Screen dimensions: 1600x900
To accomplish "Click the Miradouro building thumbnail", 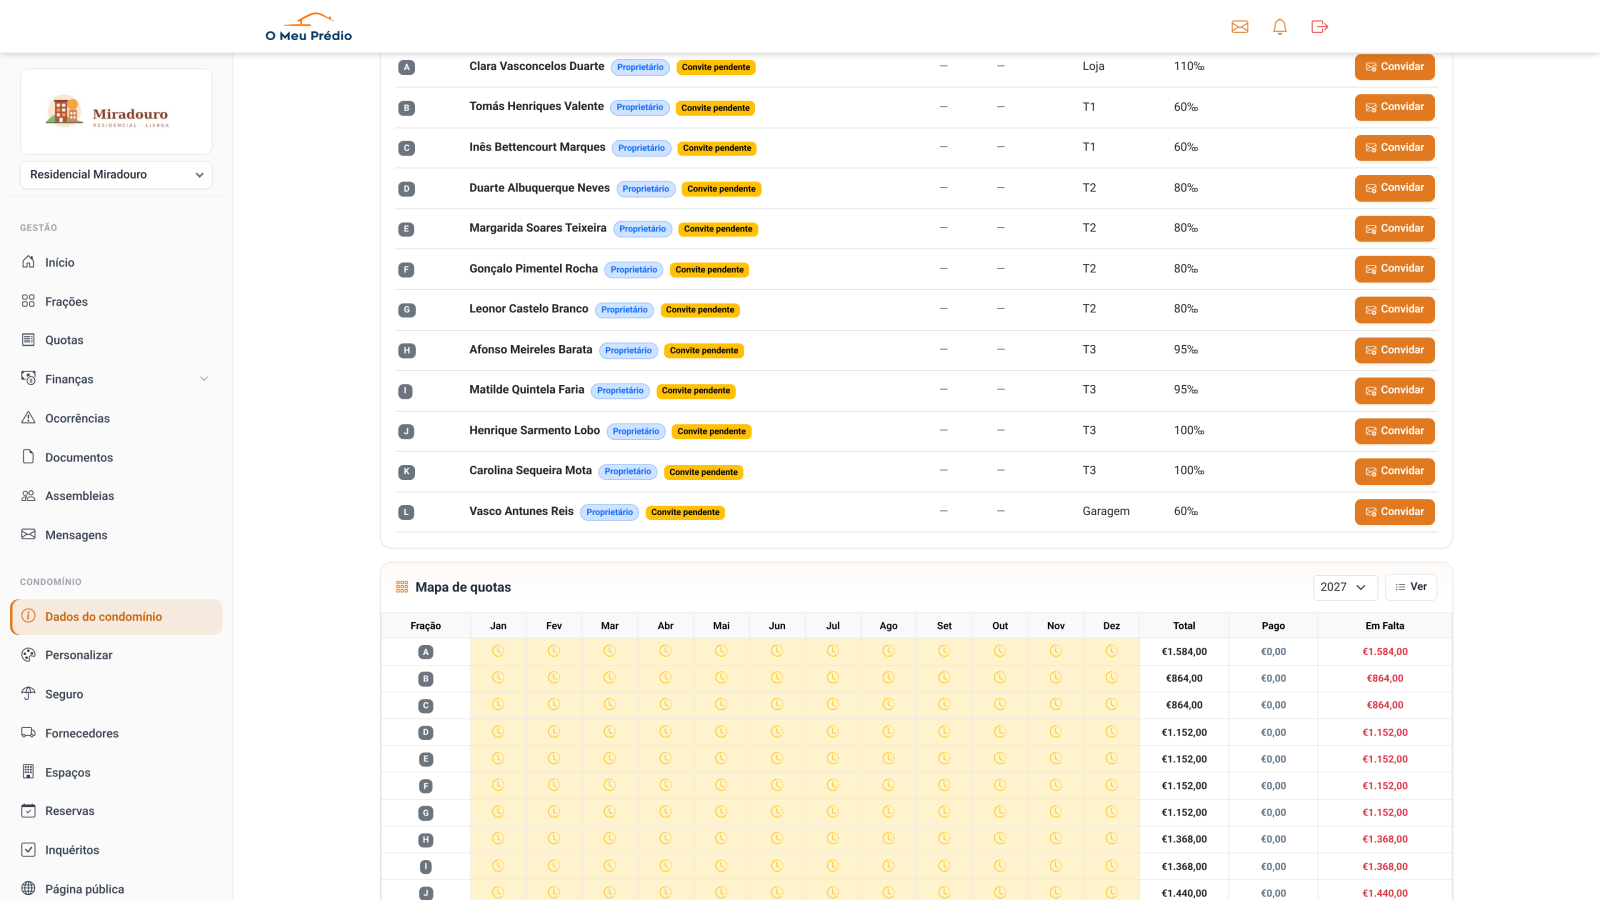I will [116, 111].
